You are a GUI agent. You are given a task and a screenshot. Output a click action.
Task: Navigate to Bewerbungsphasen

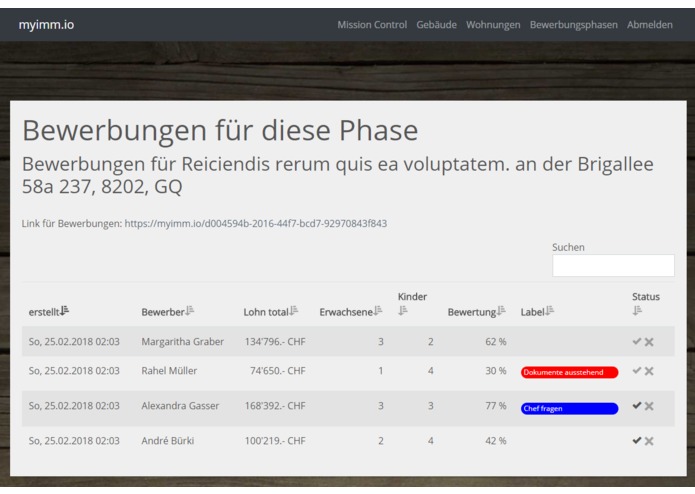(574, 25)
